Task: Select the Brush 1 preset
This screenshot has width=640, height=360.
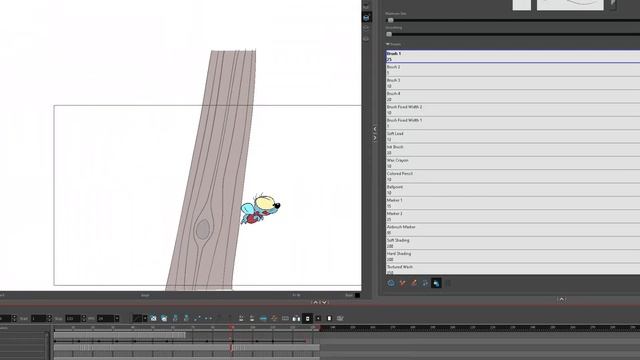Action: coord(513,56)
